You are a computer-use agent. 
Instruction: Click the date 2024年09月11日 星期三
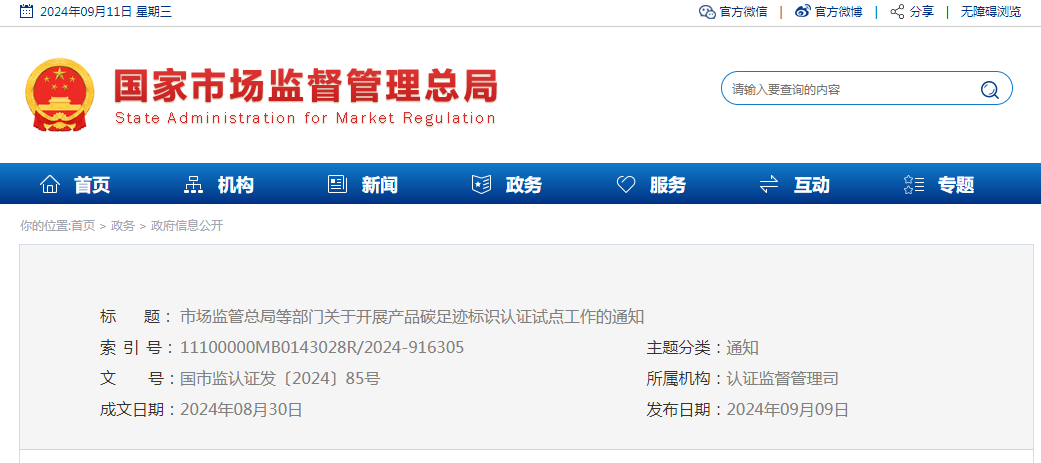pyautogui.click(x=106, y=11)
